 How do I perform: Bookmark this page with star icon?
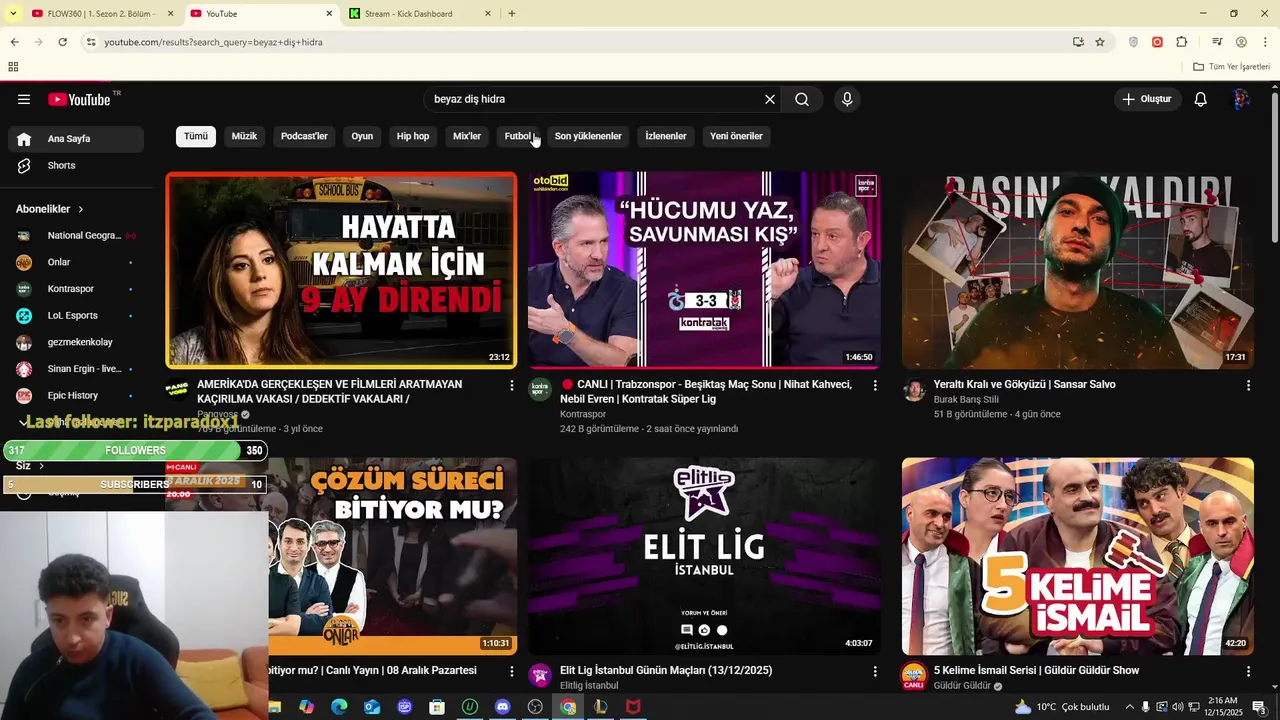click(1100, 42)
